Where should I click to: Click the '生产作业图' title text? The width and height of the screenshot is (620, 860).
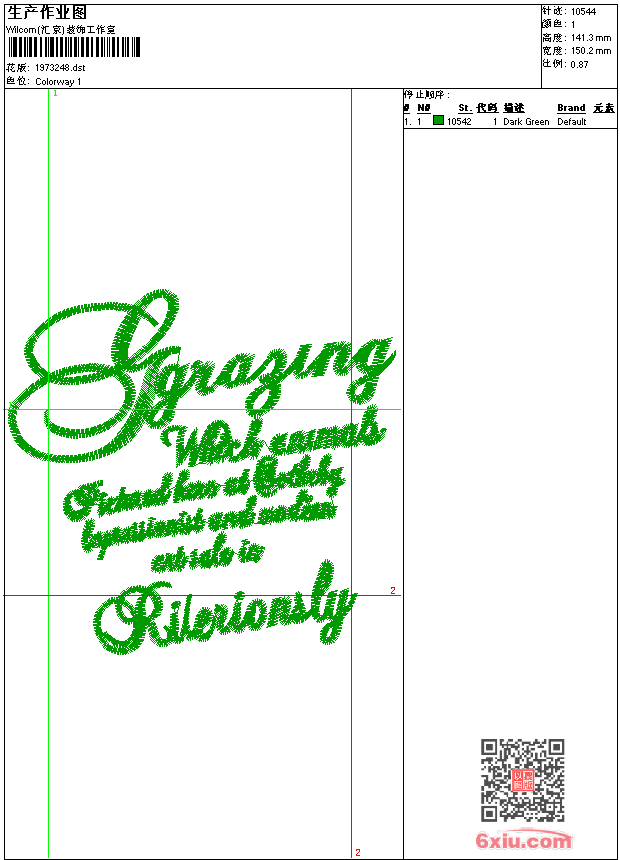(x=47, y=12)
